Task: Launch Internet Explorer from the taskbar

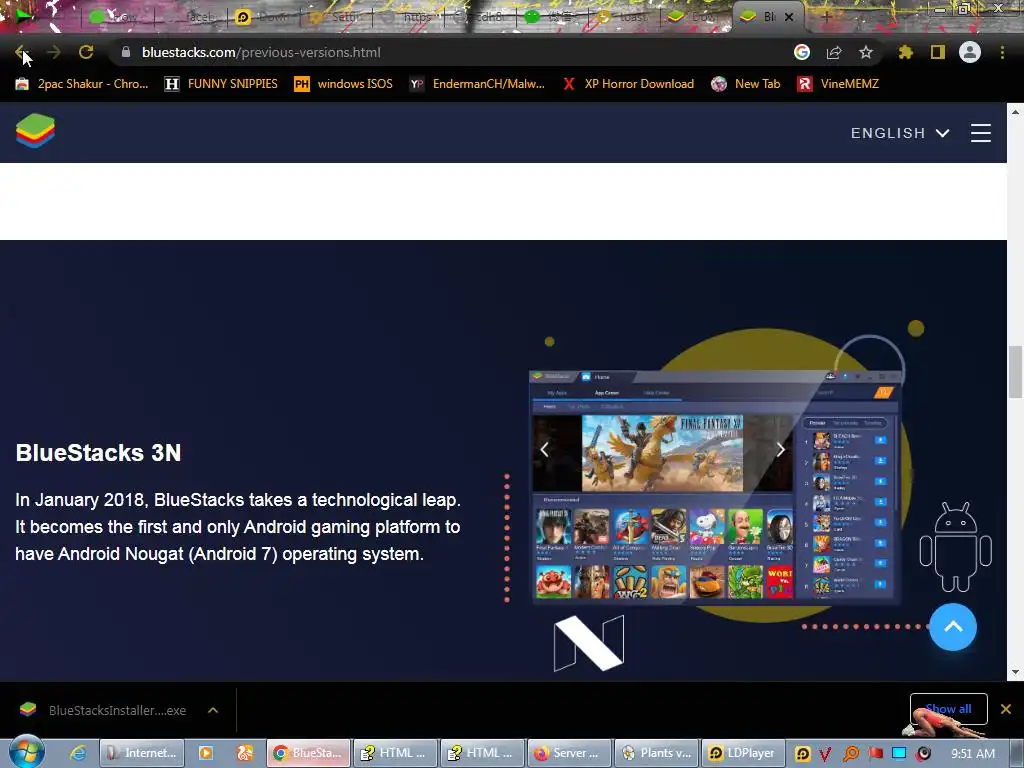Action: pyautogui.click(x=77, y=753)
